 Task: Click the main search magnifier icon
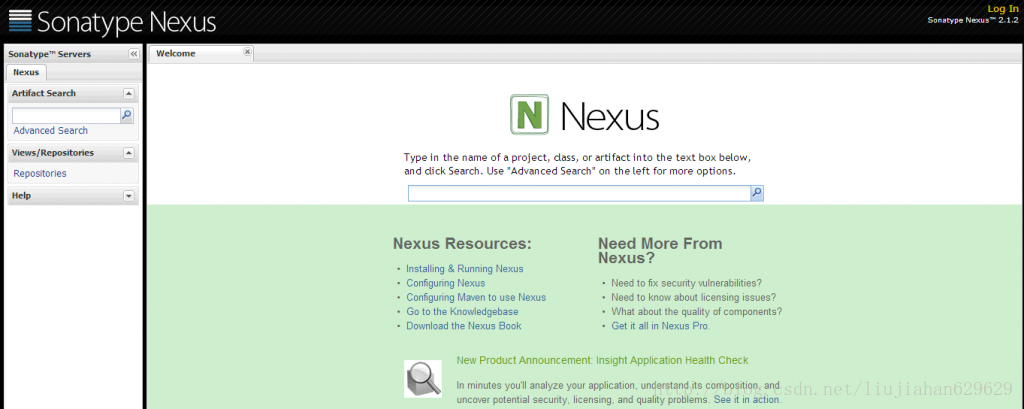click(x=757, y=193)
